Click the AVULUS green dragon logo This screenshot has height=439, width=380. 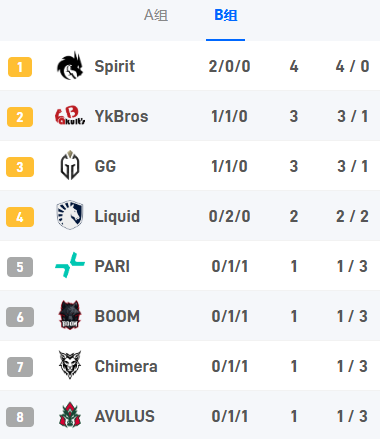(x=70, y=415)
